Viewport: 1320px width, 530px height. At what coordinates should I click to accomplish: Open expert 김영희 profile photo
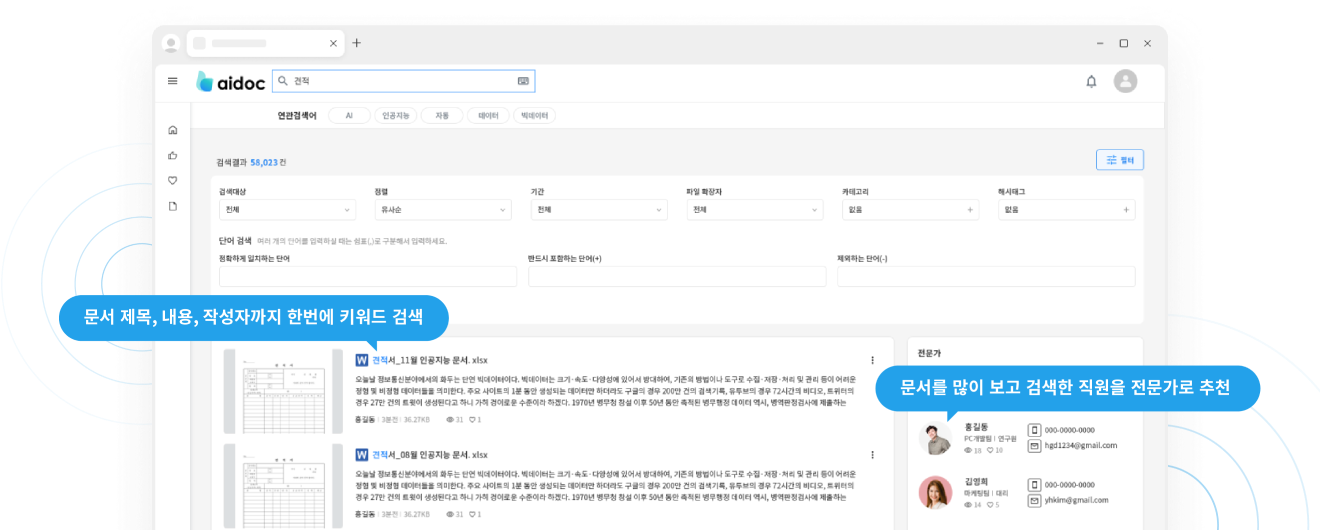936,493
